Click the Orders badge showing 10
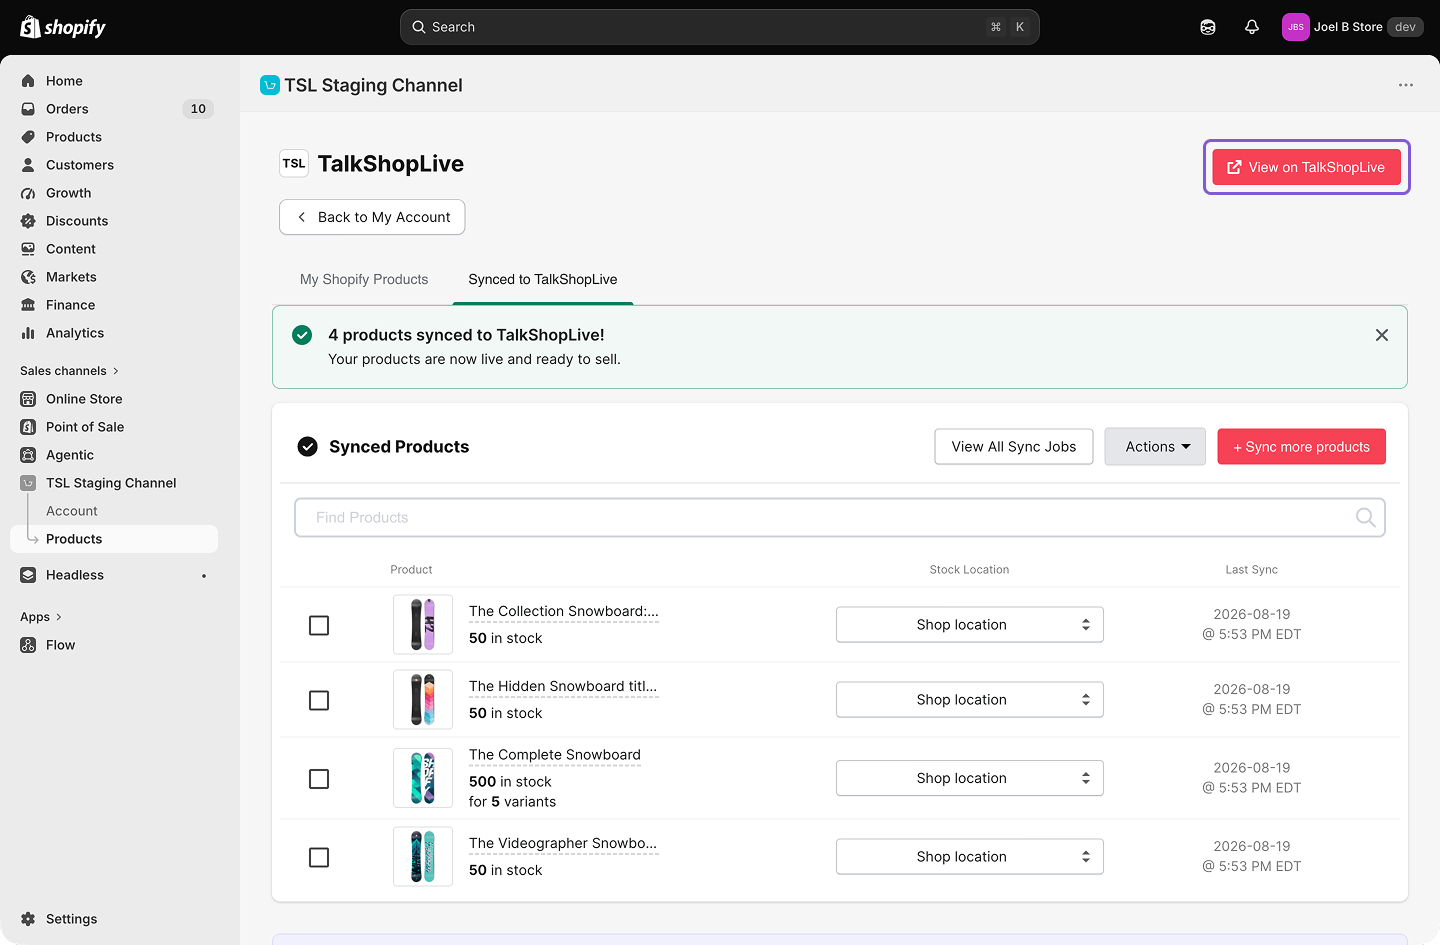This screenshot has width=1440, height=945. point(198,109)
